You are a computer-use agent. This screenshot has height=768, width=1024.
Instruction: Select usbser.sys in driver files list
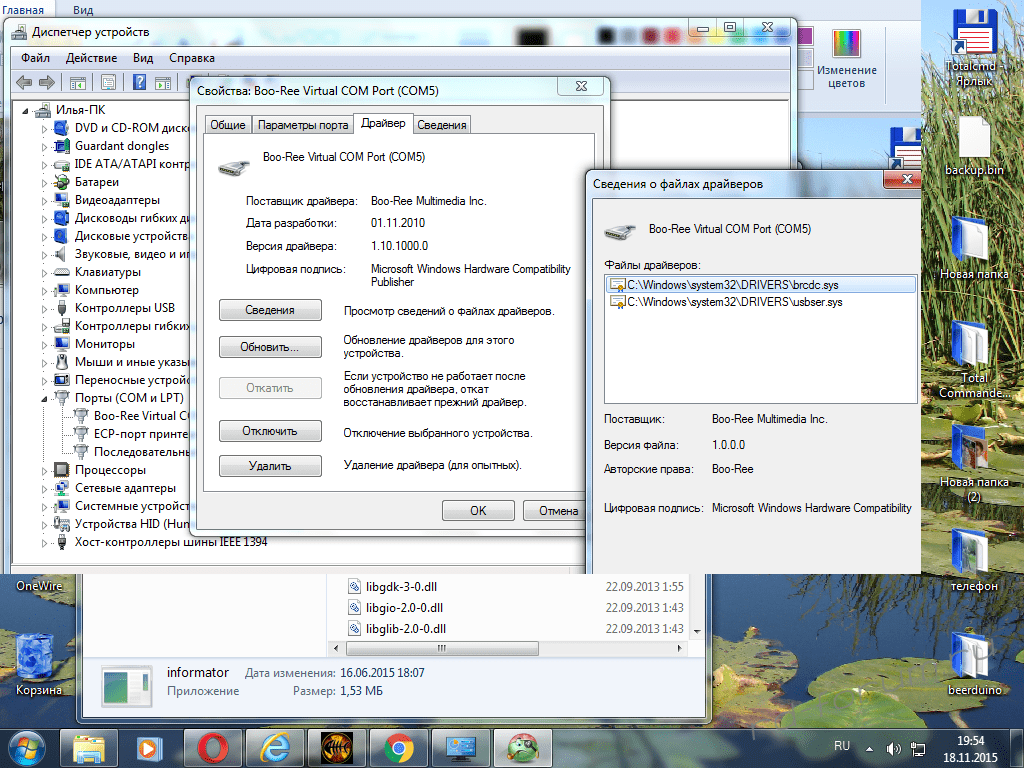[x=734, y=302]
